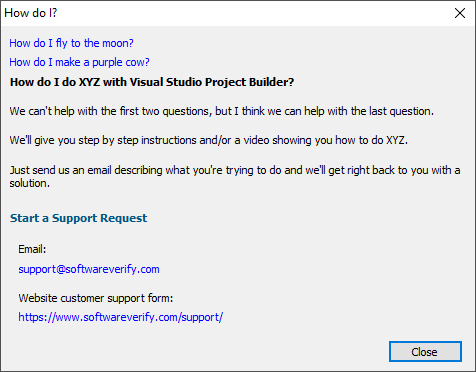Image resolution: width=476 pixels, height=372 pixels.
Task: Click the Close button at the dialog bottom
Action: click(425, 352)
